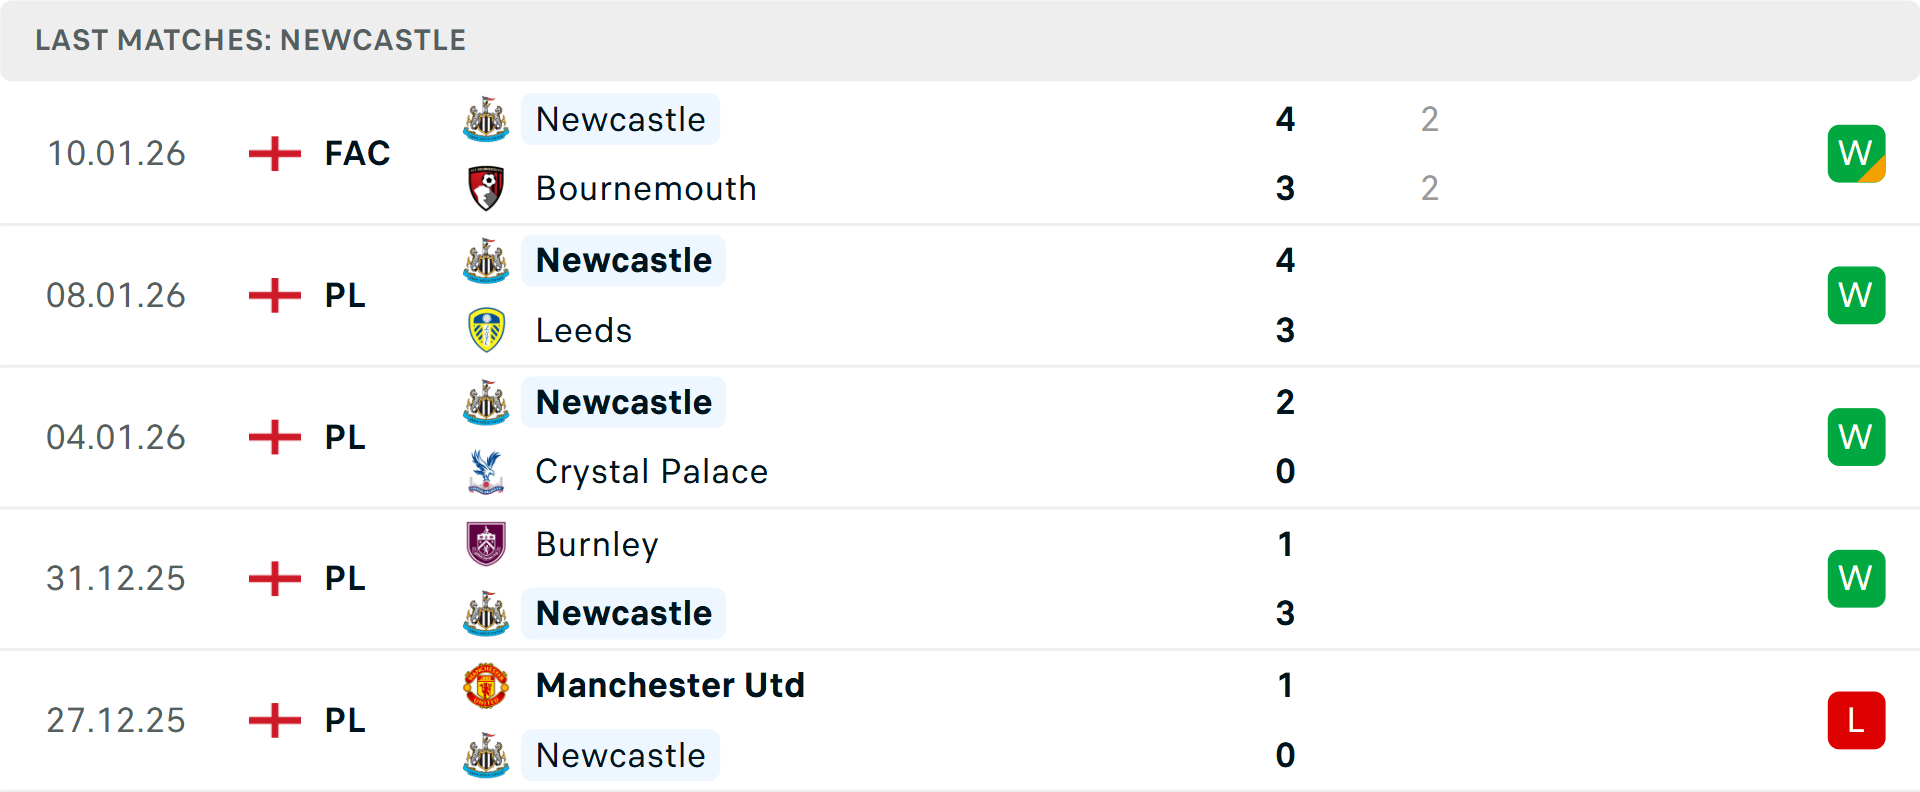This screenshot has height=792, width=1920.
Task: Click the Burnley club crest
Action: coord(486,544)
